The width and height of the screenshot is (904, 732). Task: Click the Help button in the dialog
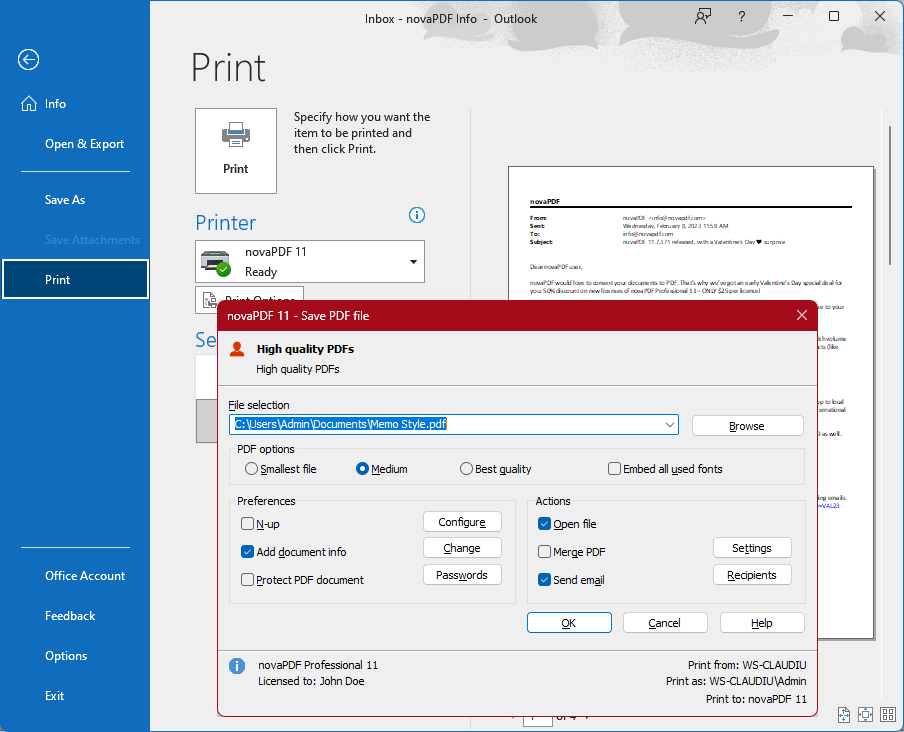click(x=762, y=623)
